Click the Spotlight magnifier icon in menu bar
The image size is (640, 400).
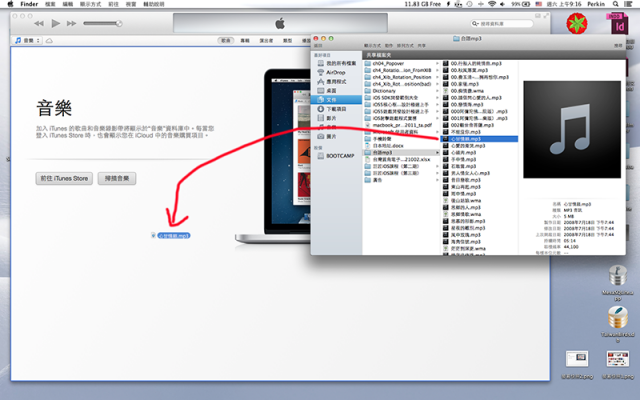pos(616,4)
